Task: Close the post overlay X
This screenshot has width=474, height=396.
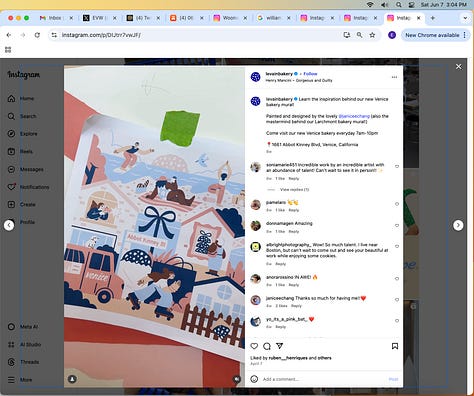Action: pyautogui.click(x=459, y=67)
